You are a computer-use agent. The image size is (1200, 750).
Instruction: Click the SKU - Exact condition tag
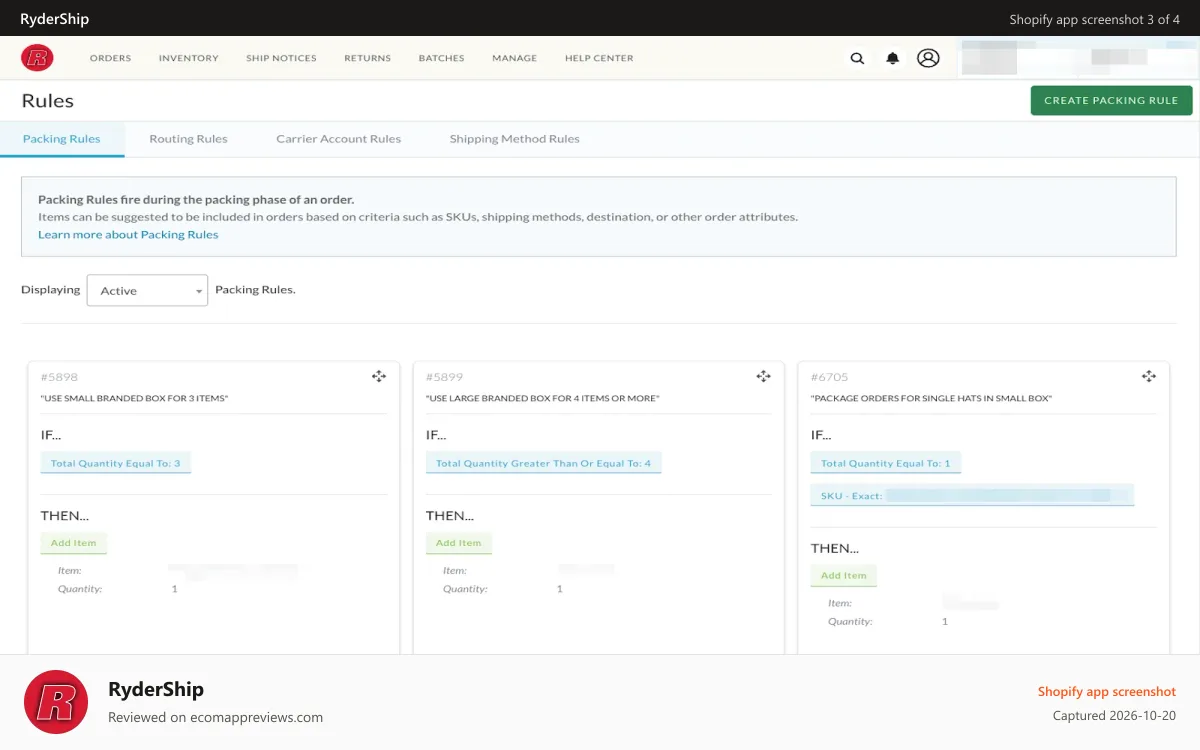pyautogui.click(x=972, y=495)
